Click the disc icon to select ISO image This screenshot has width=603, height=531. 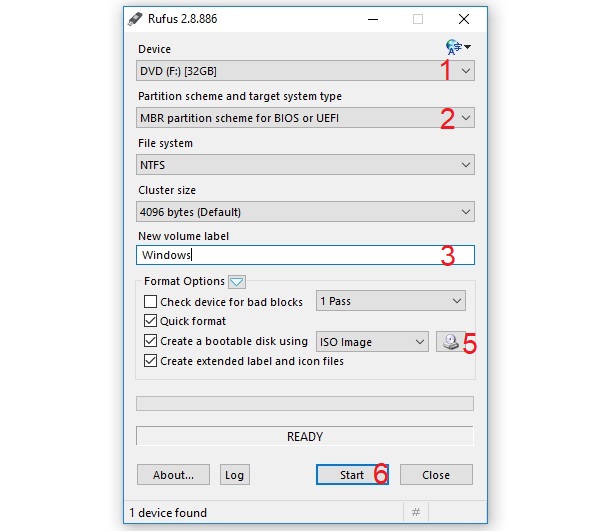(450, 341)
